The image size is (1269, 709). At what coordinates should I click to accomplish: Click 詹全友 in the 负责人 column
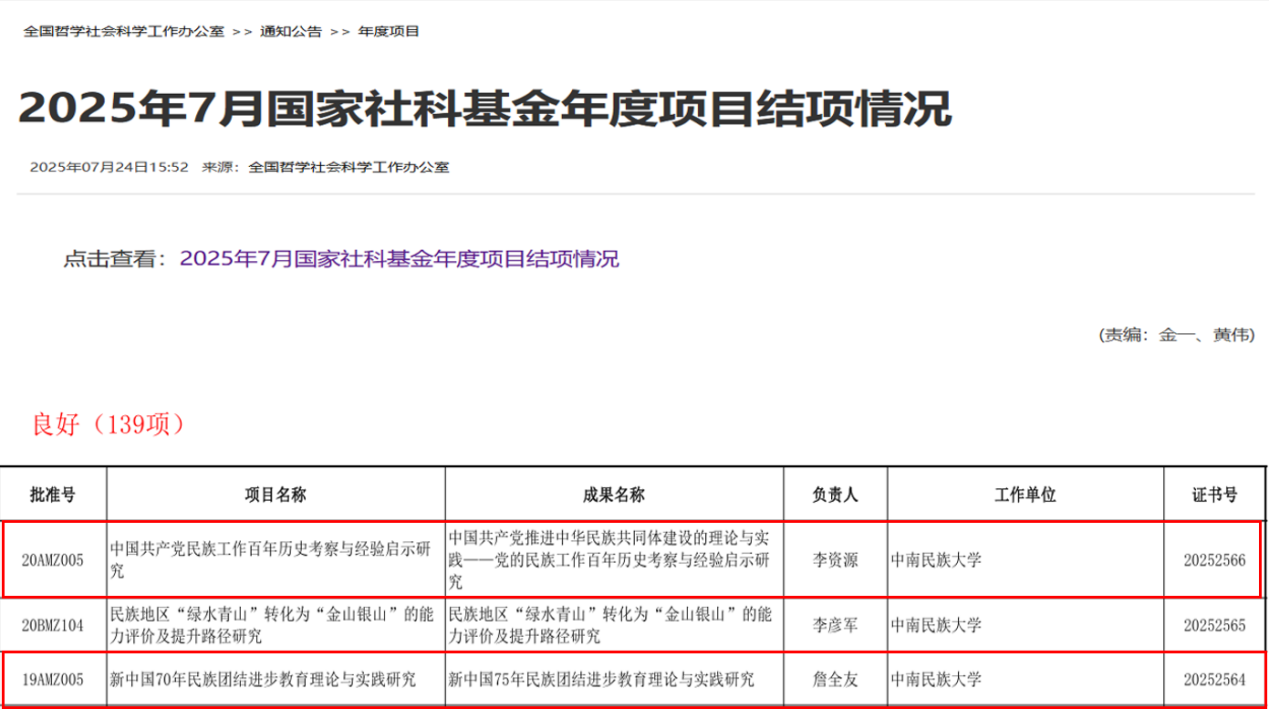tap(834, 680)
